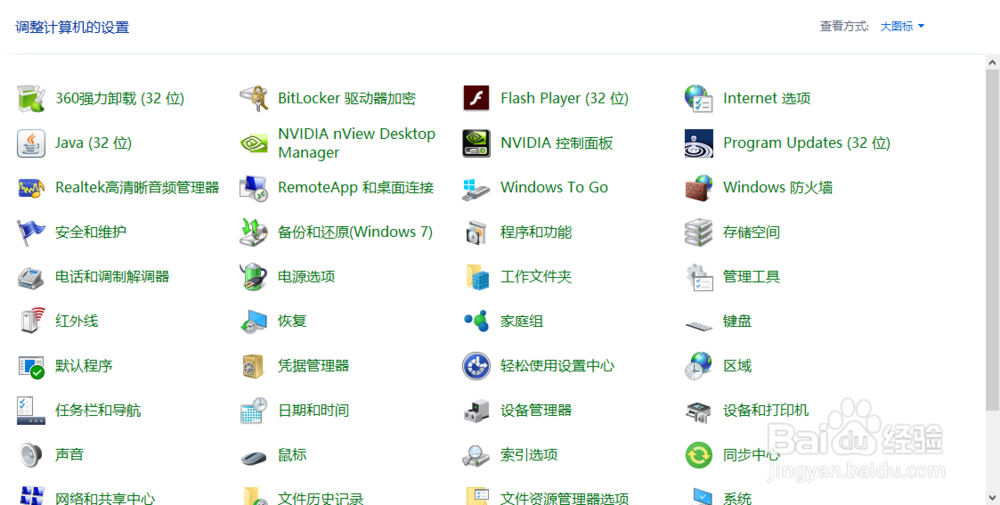Click the 文件资源管理器选项 text link
Screen dimensions: 1000x505
[x=564, y=499]
